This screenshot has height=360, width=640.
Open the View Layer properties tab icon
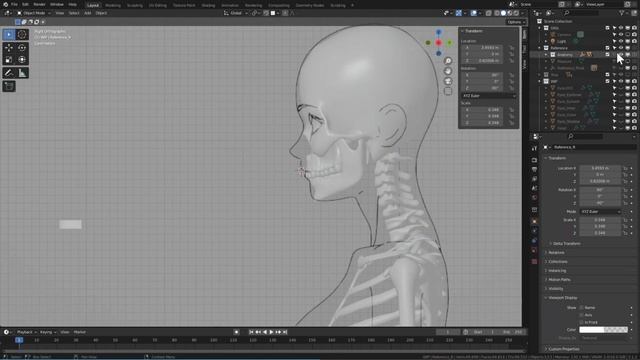point(534,179)
